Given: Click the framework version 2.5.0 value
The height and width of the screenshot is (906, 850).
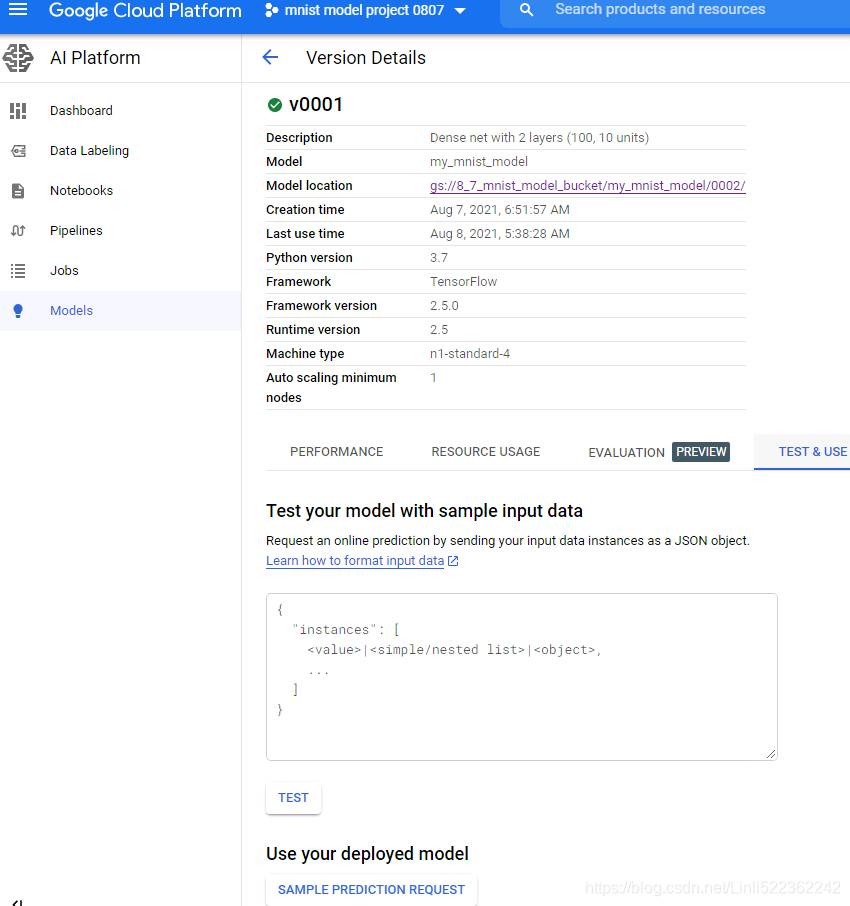Looking at the screenshot, I should (x=444, y=306).
